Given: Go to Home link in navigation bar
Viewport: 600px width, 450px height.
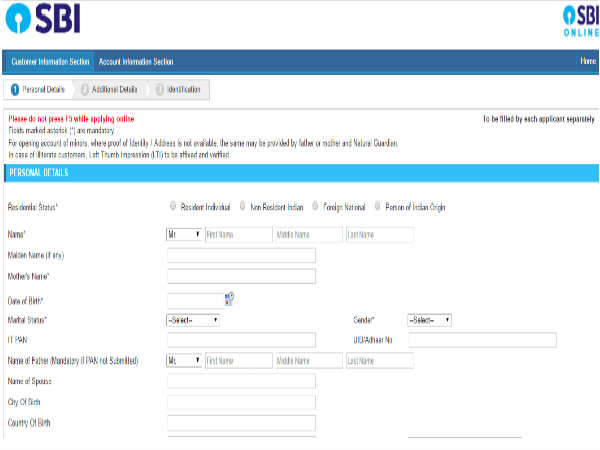Looking at the screenshot, I should [587, 62].
